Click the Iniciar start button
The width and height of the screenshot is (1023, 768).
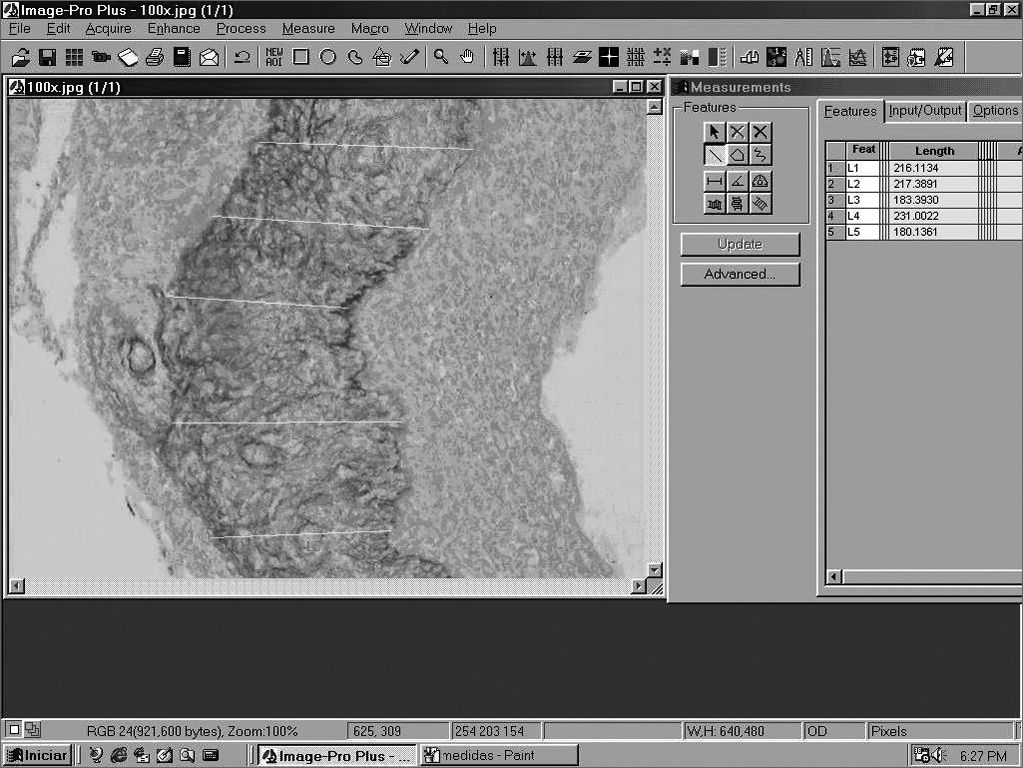[x=37, y=755]
